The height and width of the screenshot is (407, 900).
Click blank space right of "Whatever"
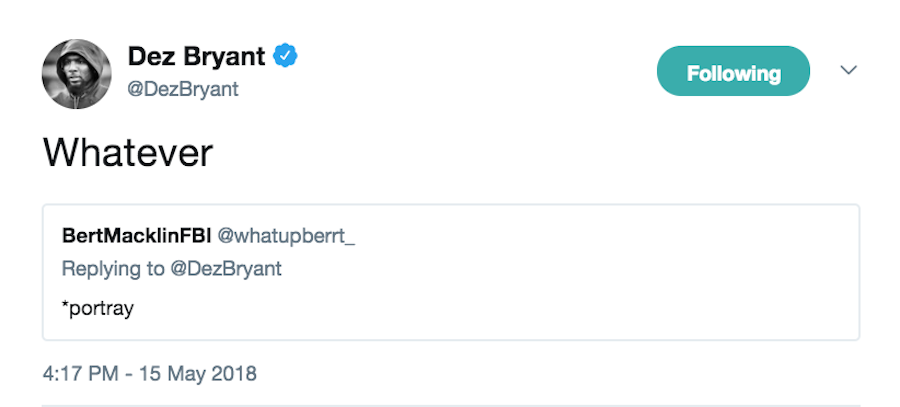(x=500, y=152)
